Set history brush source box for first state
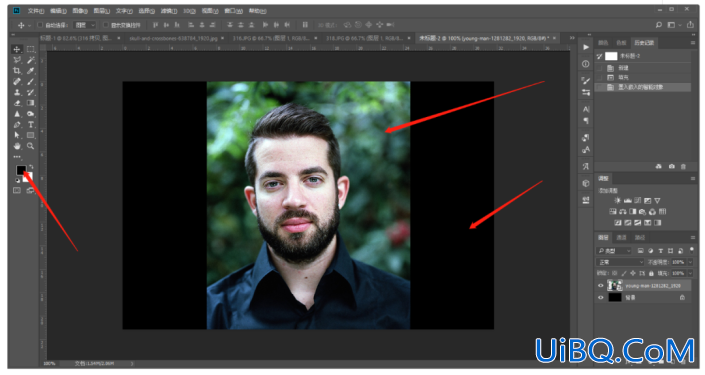 (599, 68)
